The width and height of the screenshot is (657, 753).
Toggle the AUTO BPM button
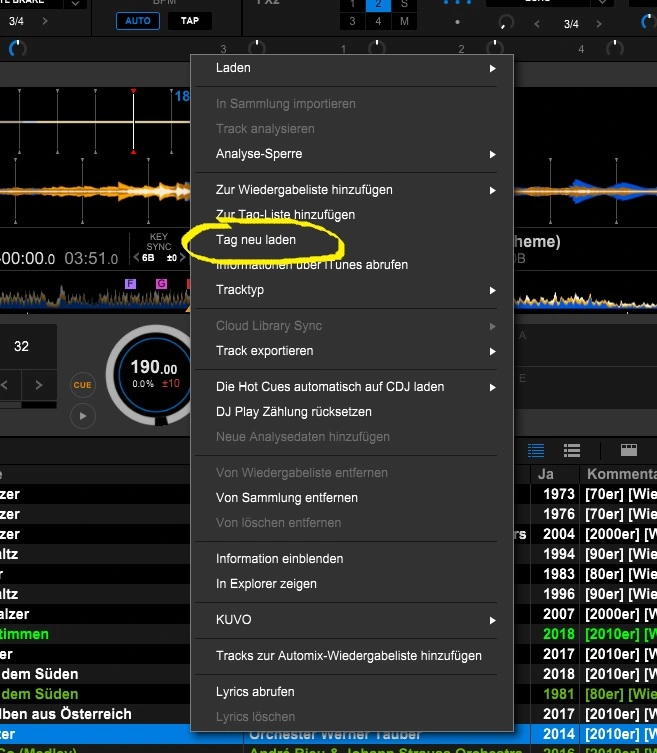click(137, 20)
